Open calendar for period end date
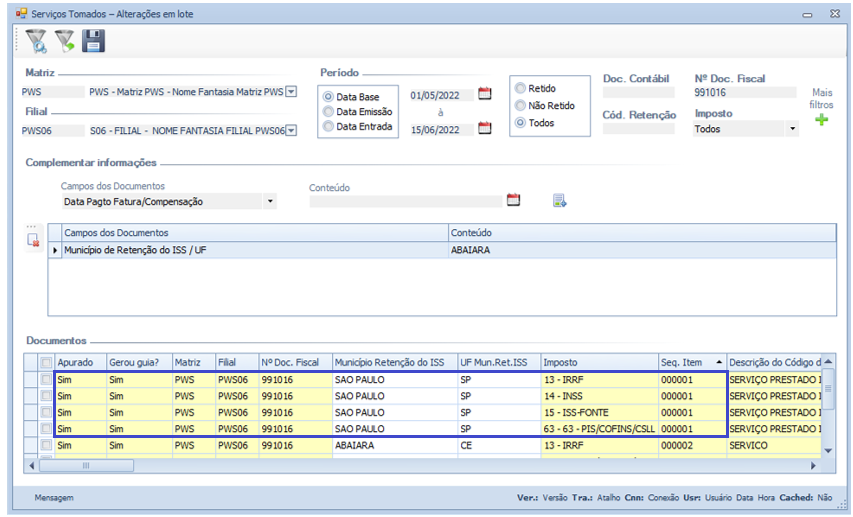Image resolution: width=853 pixels, height=517 pixels. click(485, 128)
